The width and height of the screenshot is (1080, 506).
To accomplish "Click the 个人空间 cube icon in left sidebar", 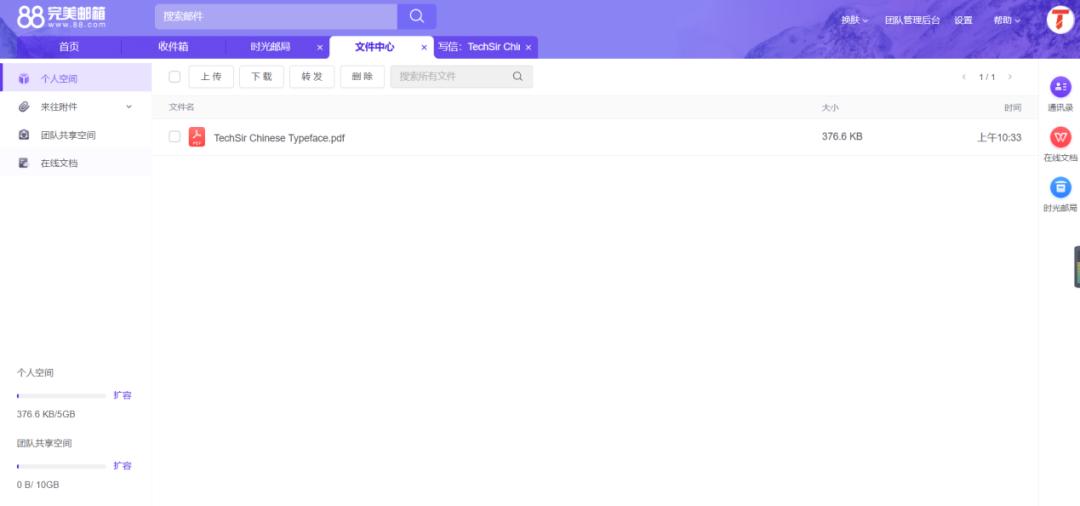I will pyautogui.click(x=24, y=78).
